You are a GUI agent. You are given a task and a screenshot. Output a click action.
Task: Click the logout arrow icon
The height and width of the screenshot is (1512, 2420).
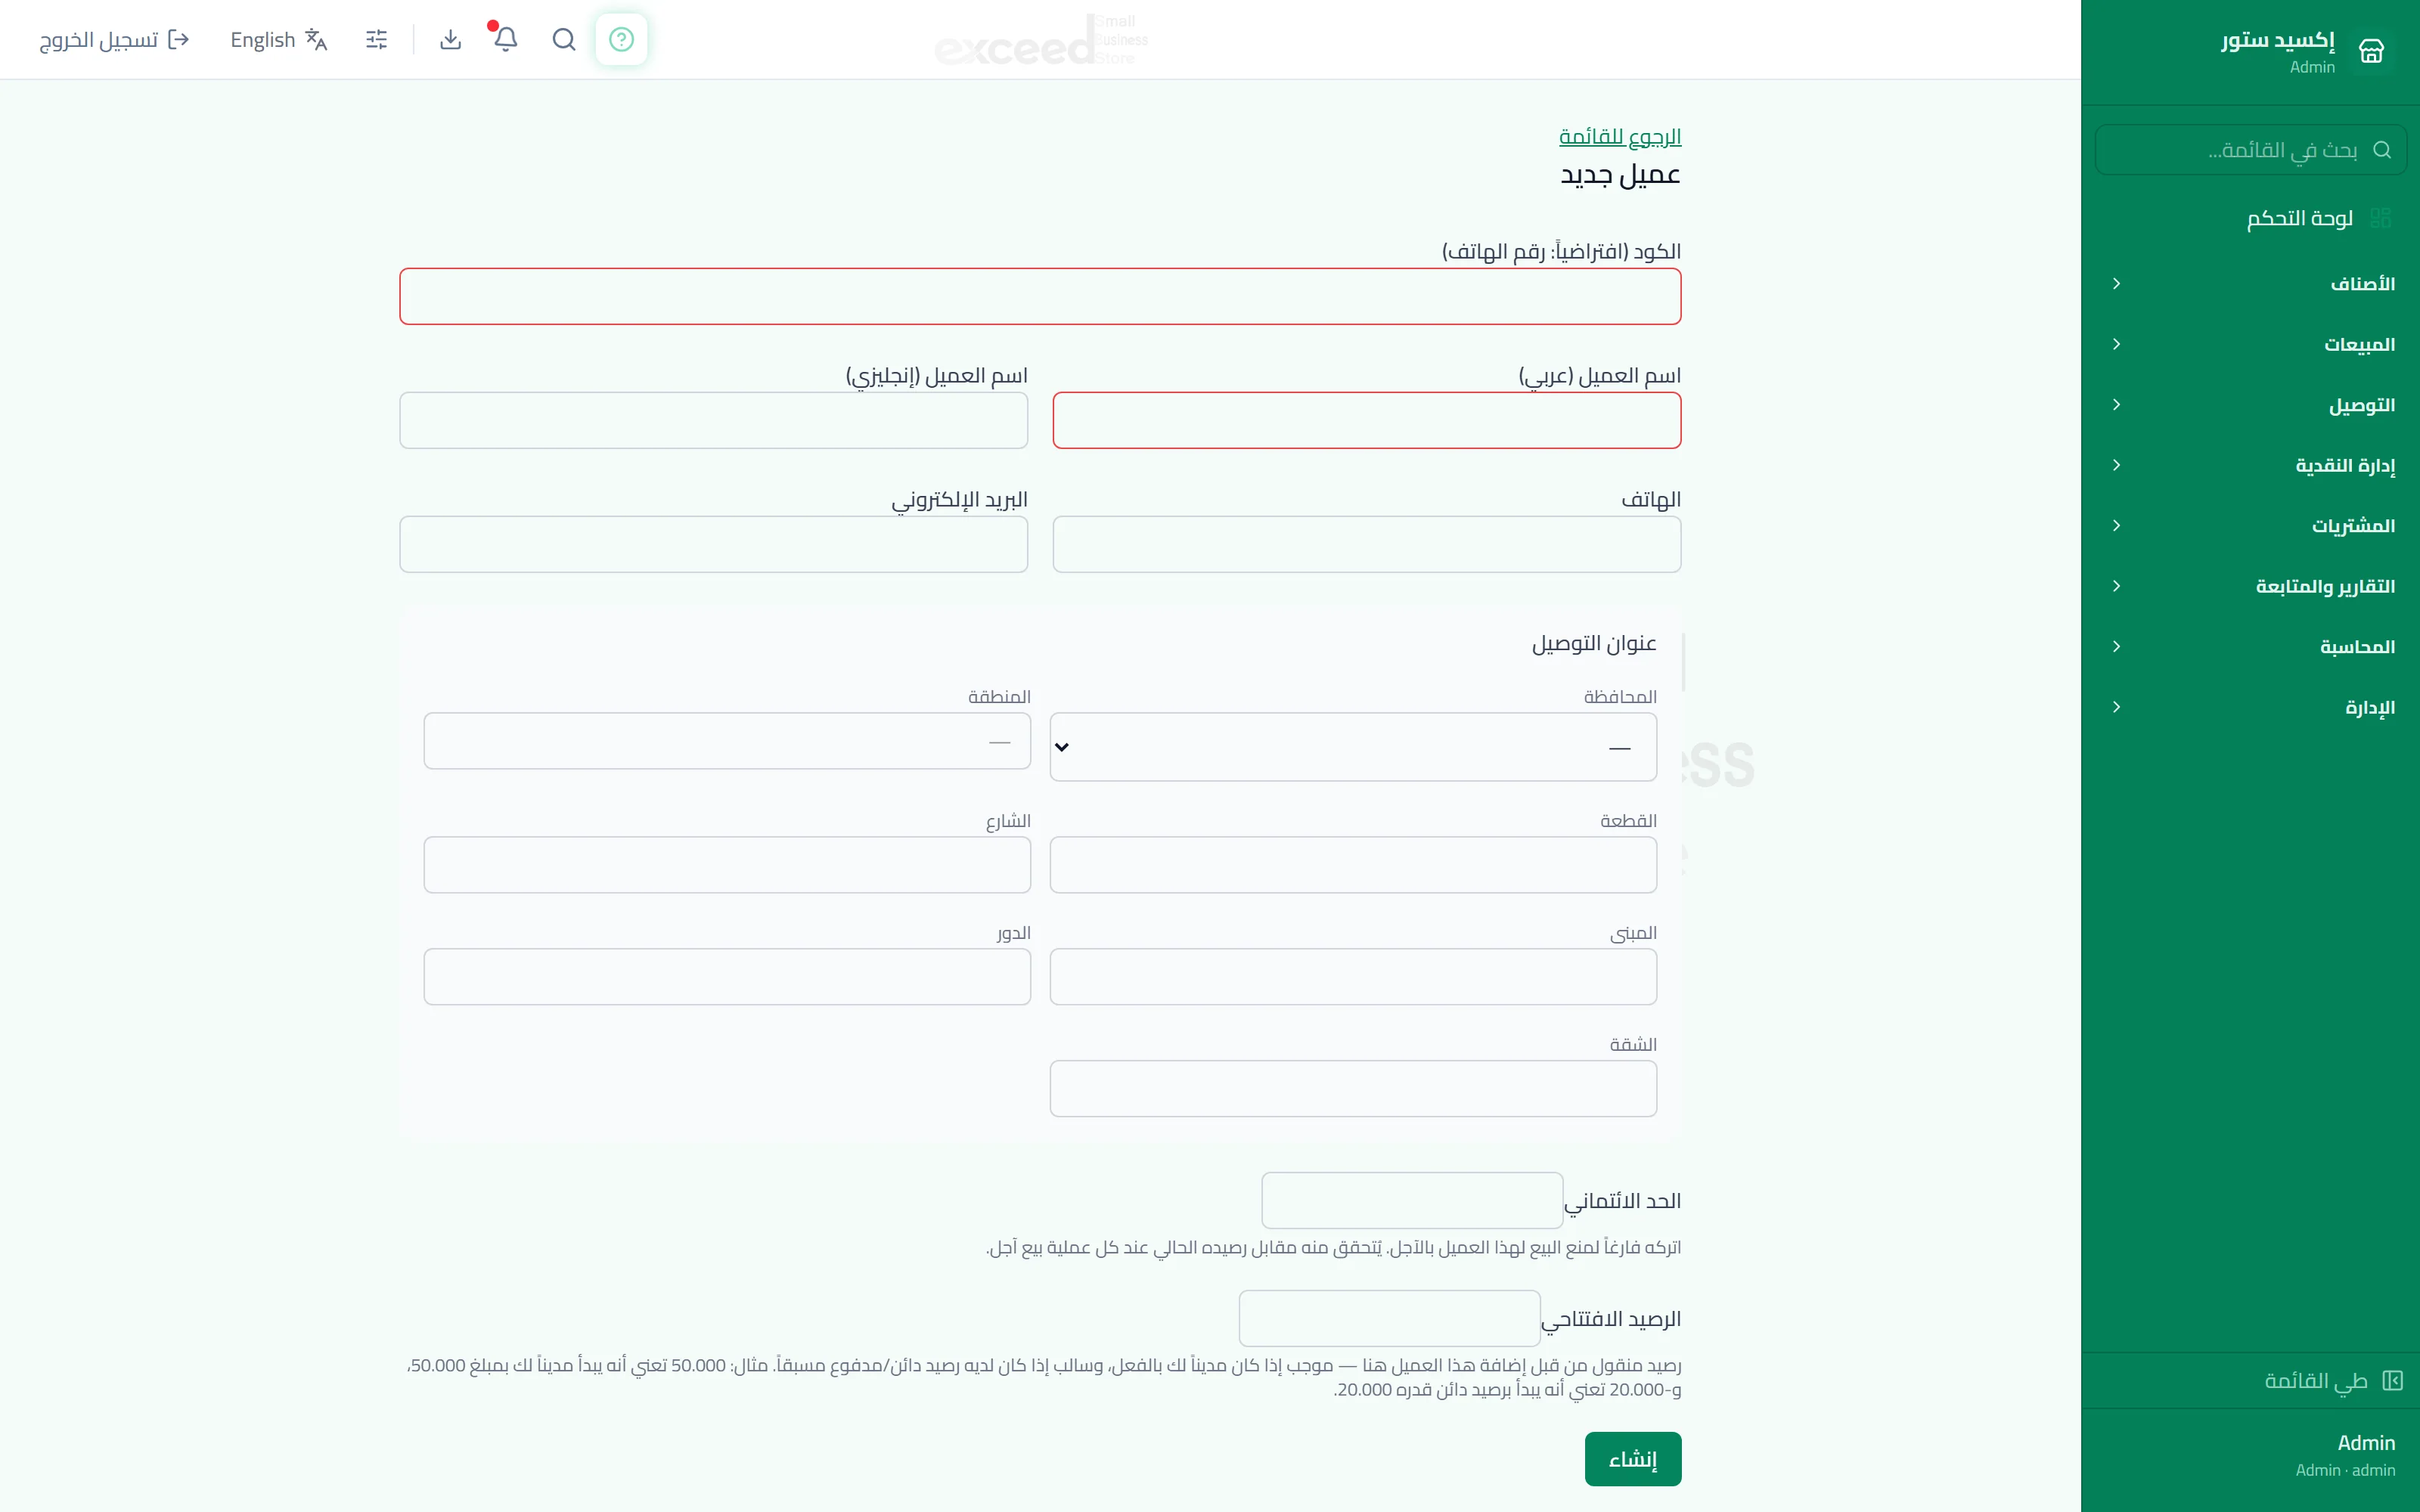[179, 39]
